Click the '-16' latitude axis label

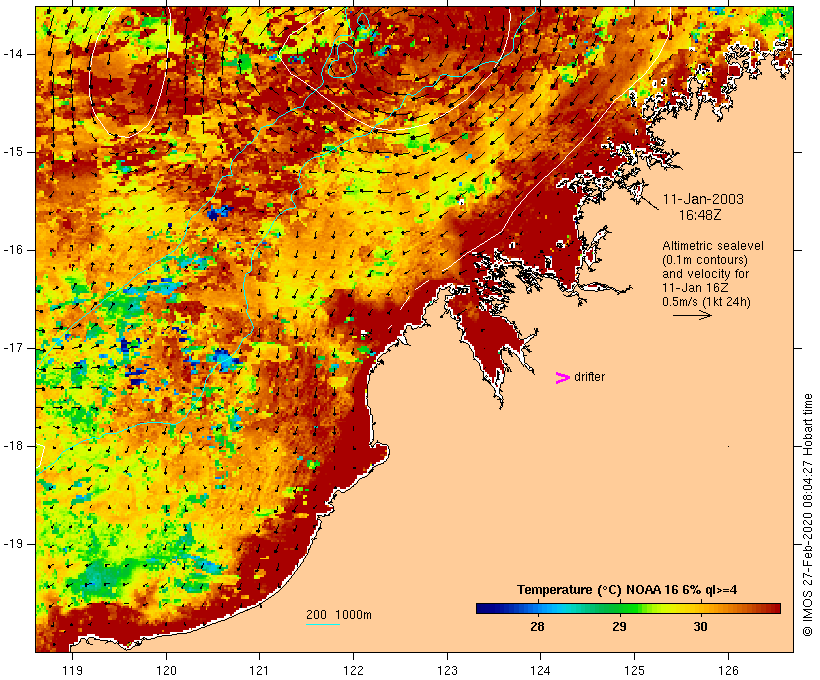[12, 250]
